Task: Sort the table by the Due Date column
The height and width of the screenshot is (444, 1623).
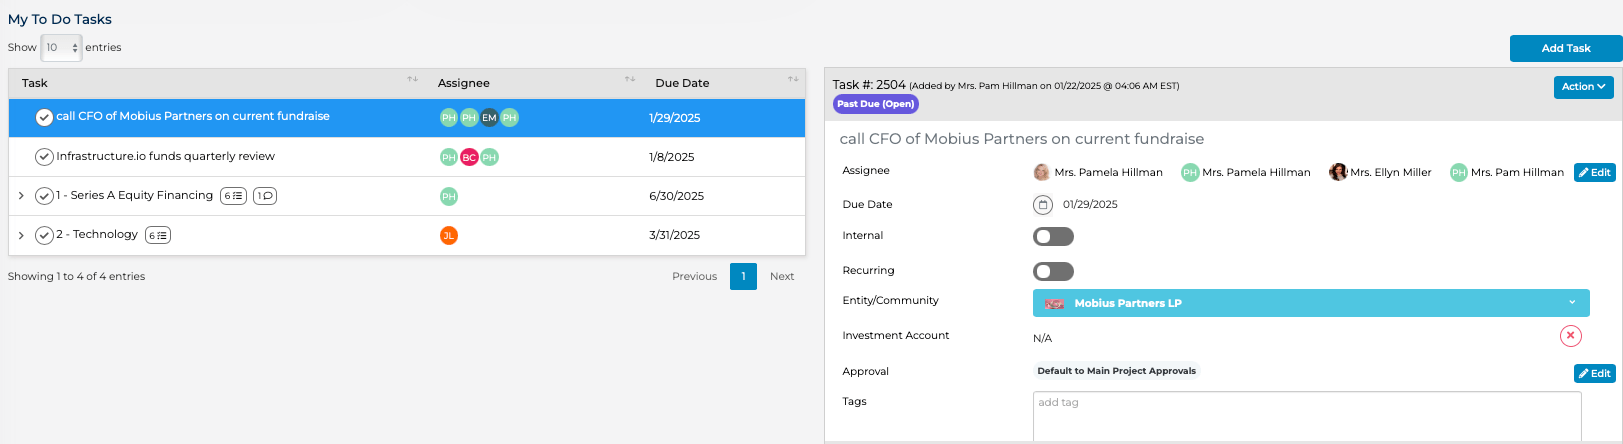Action: [x=792, y=80]
